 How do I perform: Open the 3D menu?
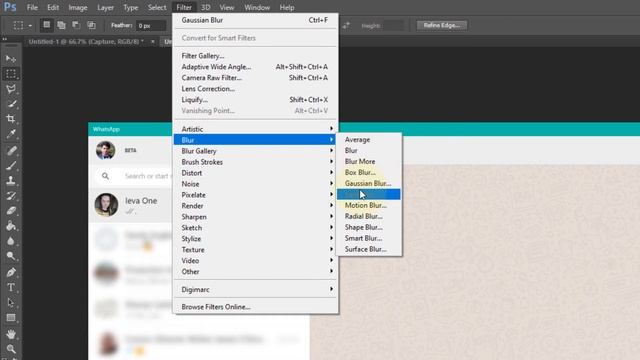click(206, 7)
